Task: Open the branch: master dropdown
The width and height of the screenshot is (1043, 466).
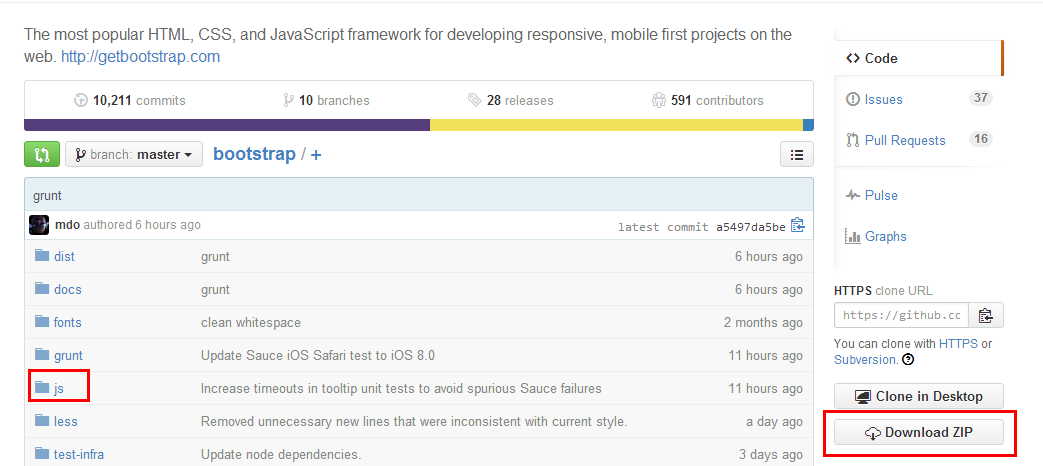Action: coord(134,154)
